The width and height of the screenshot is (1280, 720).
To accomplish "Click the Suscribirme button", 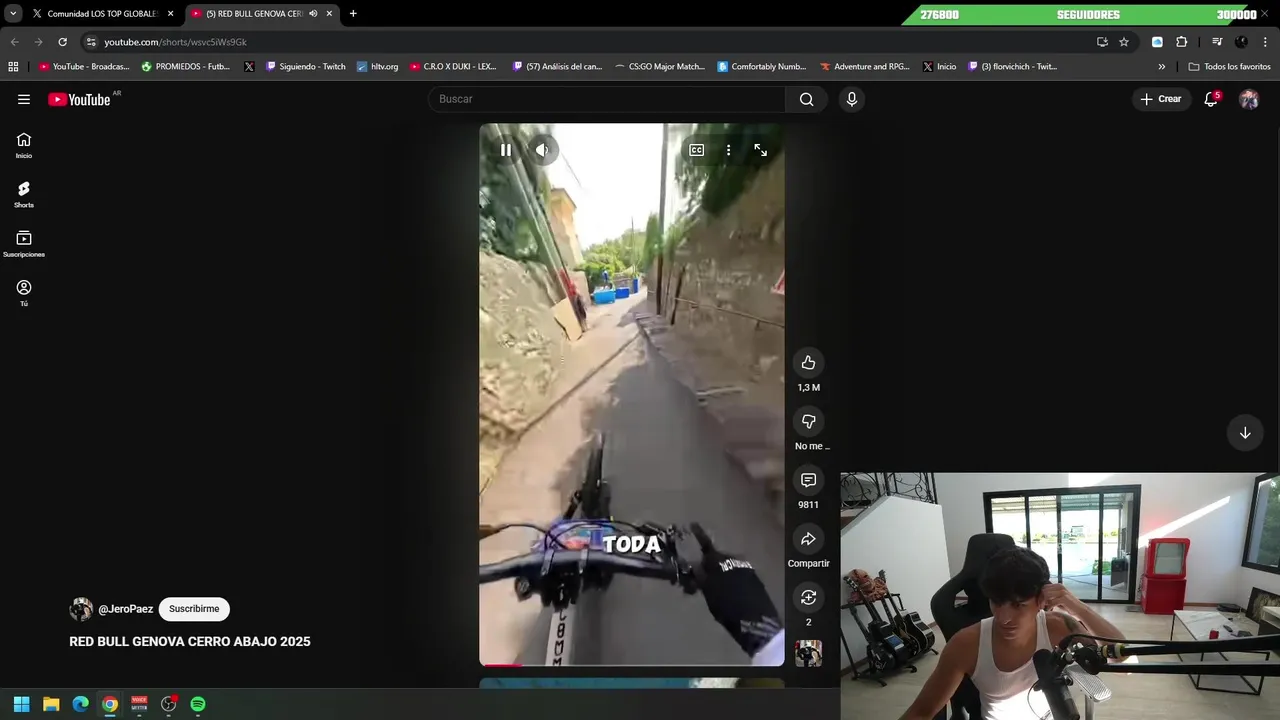I will pyautogui.click(x=194, y=609).
